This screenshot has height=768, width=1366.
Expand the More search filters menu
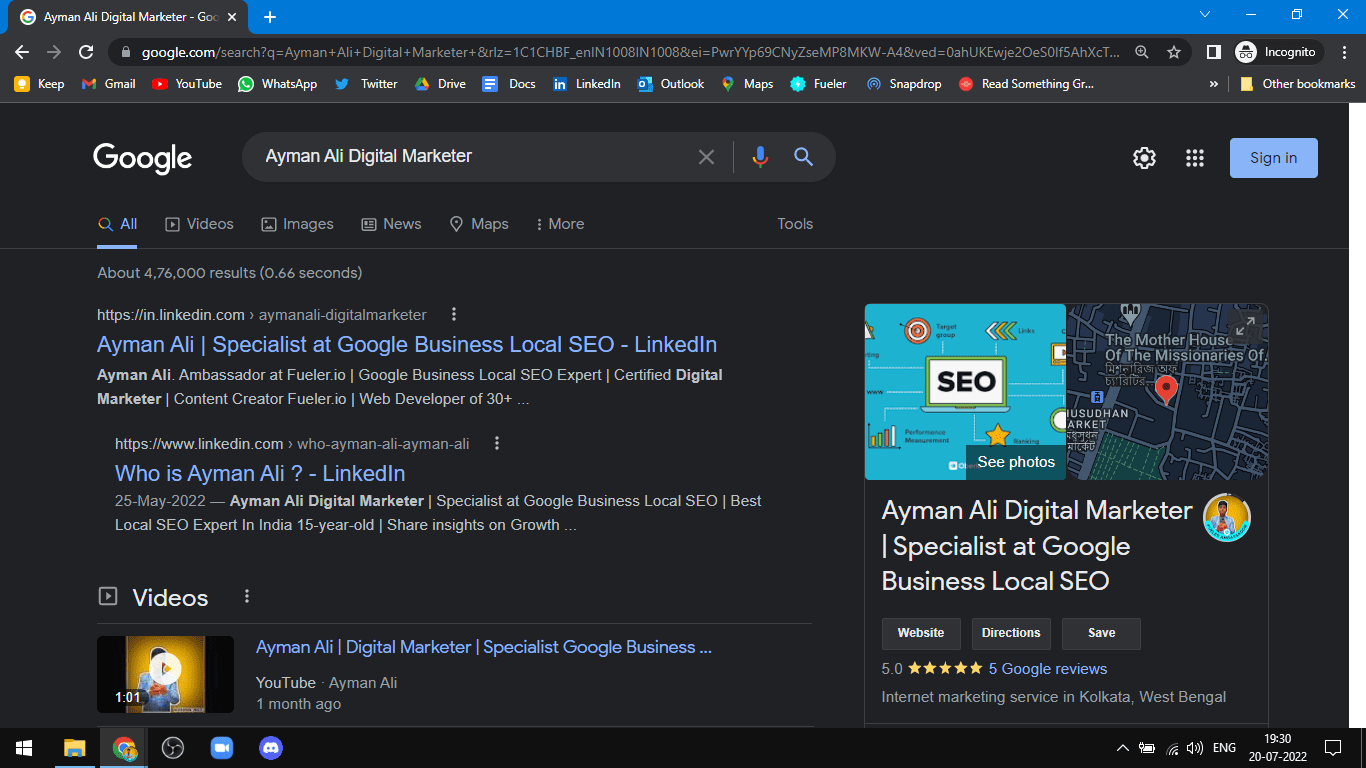coord(560,224)
